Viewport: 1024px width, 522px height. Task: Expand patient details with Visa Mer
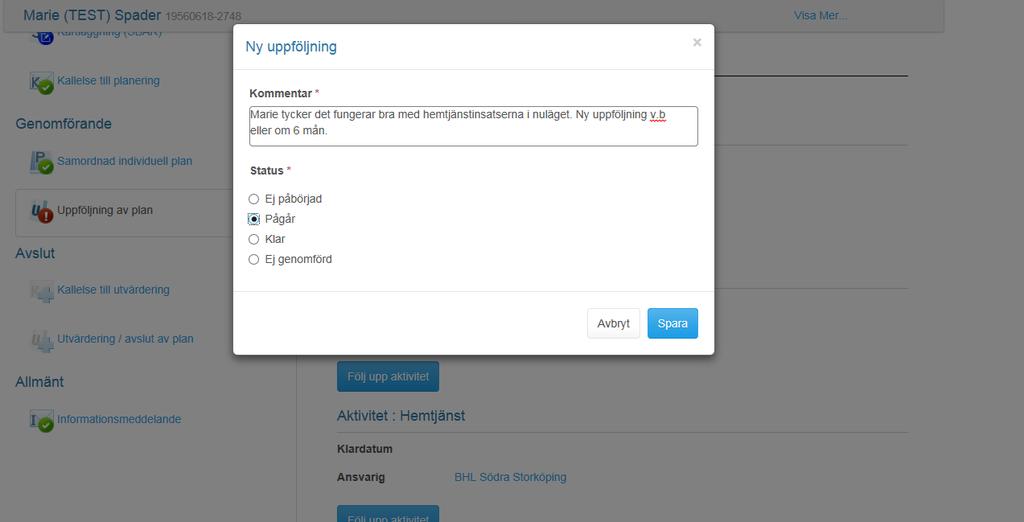pos(820,16)
